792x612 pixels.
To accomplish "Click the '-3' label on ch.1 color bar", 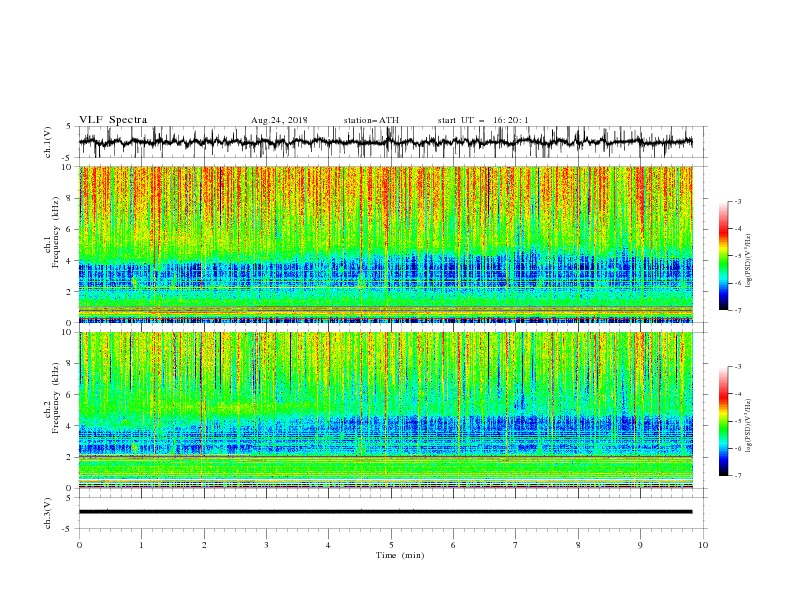I will (738, 201).
